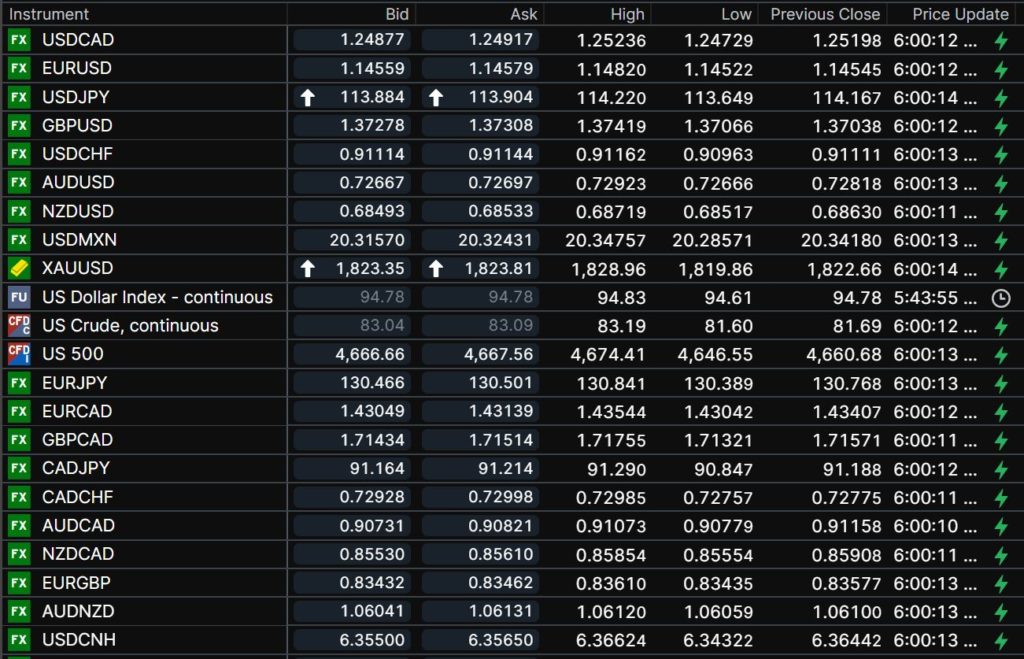This screenshot has height=659, width=1024.
Task: Click the FX icon beside USDCAD
Action: coord(19,40)
